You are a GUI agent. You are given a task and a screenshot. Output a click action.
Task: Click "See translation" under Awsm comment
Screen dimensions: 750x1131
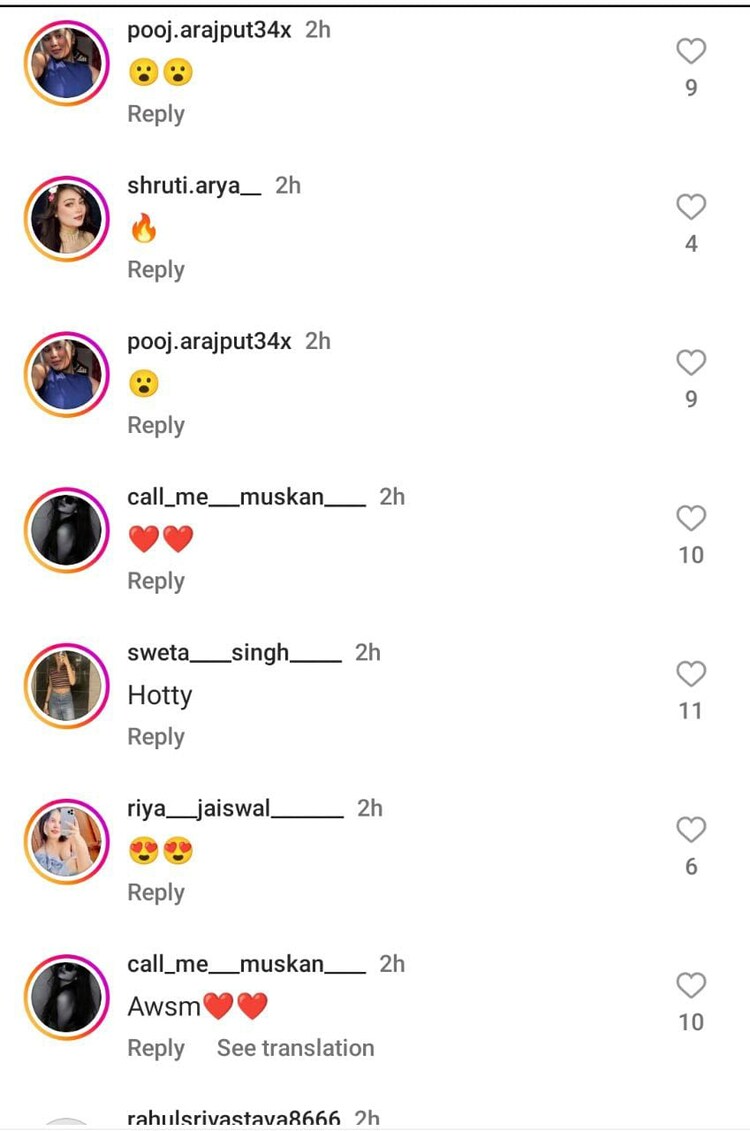295,1048
